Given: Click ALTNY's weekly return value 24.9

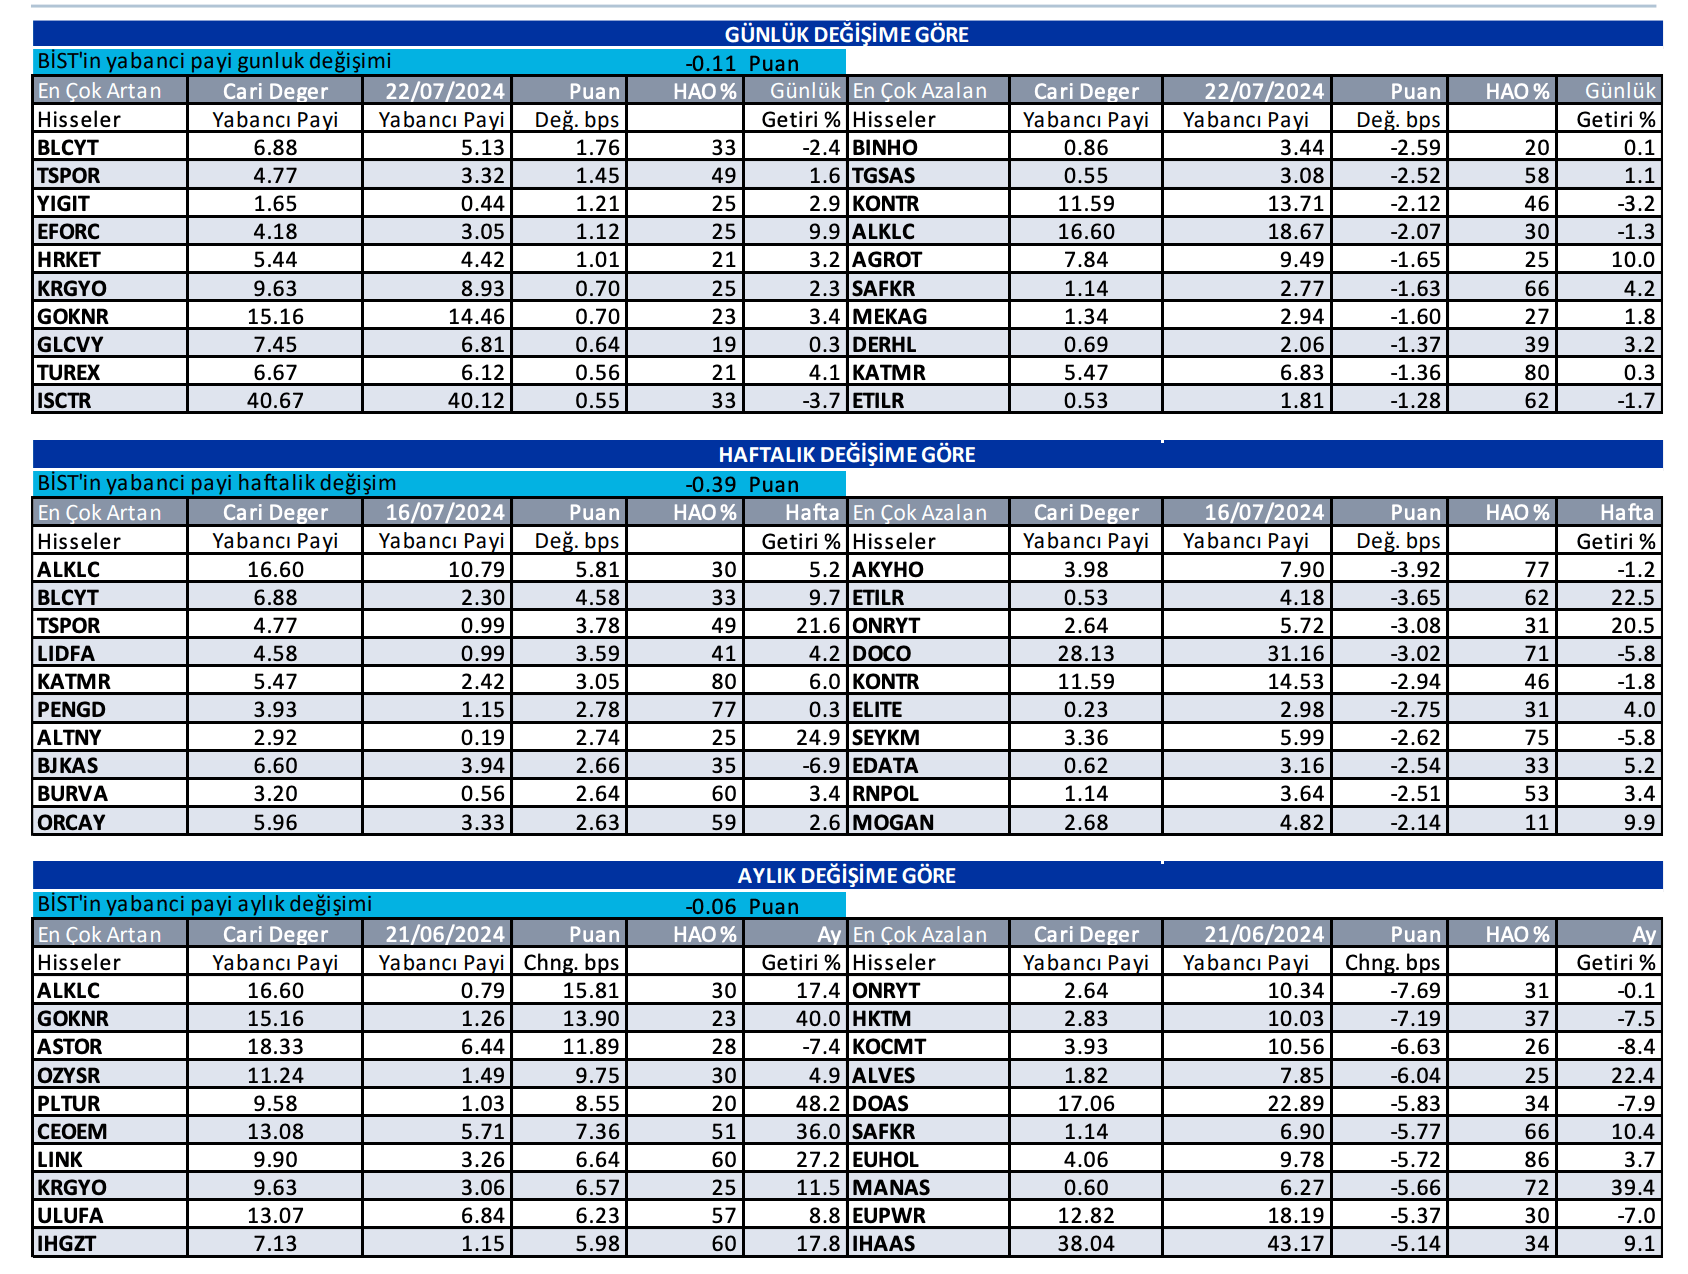Looking at the screenshot, I should tap(818, 738).
